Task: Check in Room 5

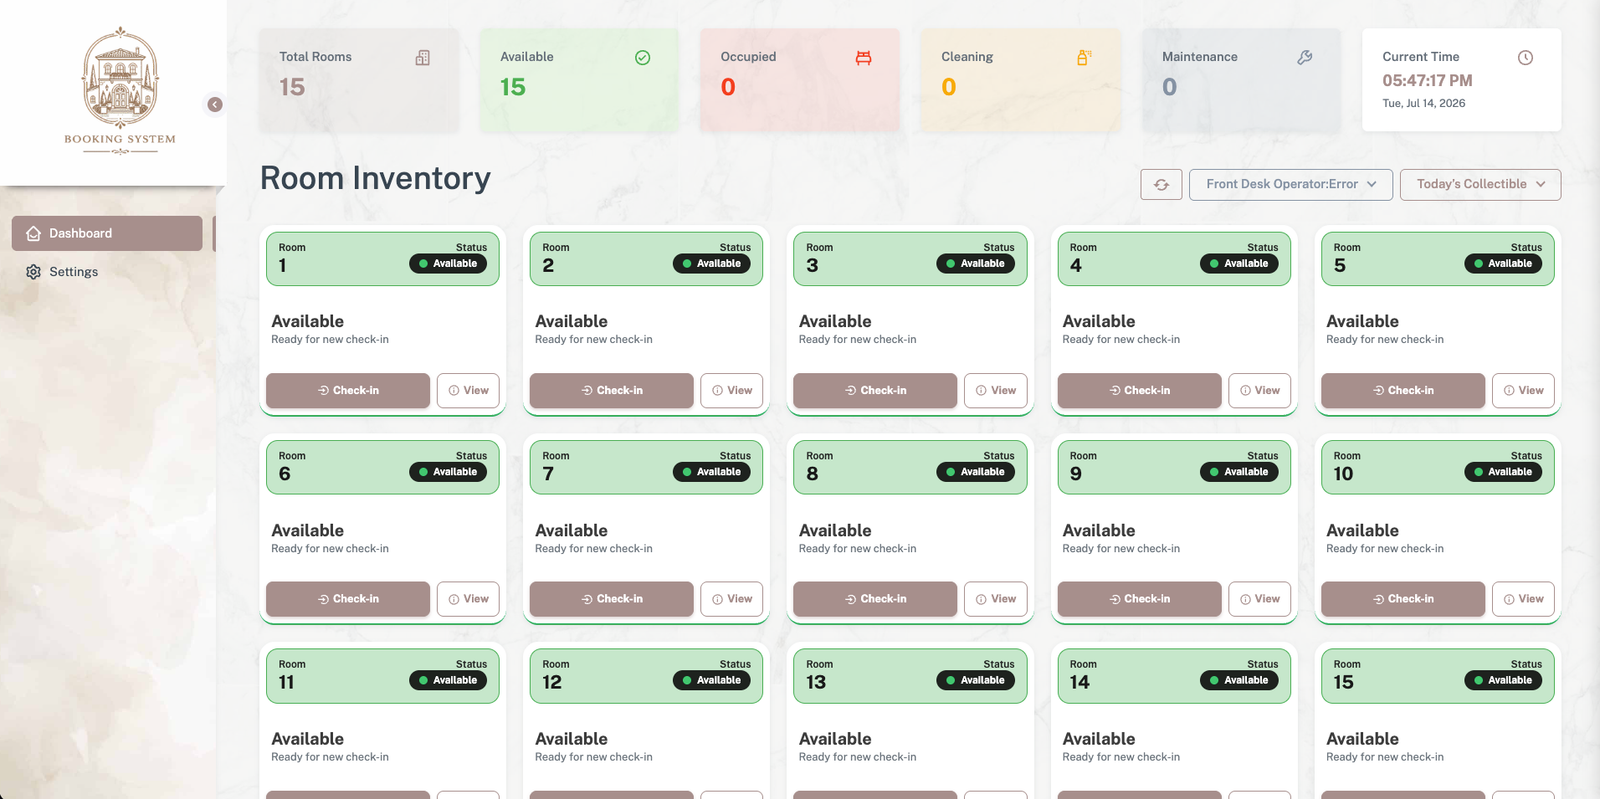Action: 1403,390
